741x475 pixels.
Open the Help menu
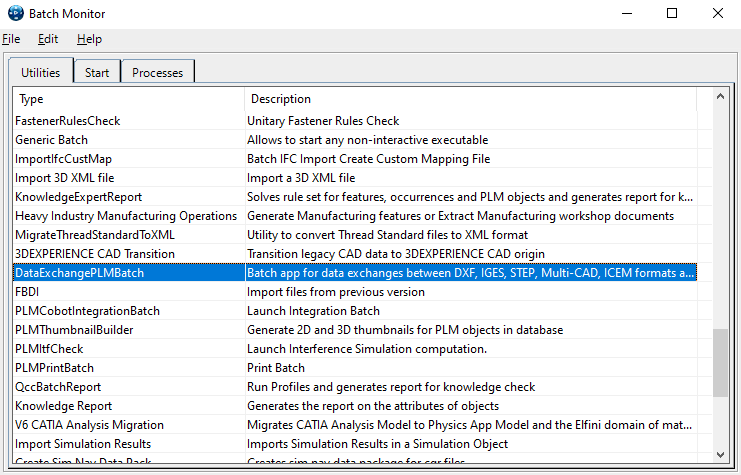point(89,39)
